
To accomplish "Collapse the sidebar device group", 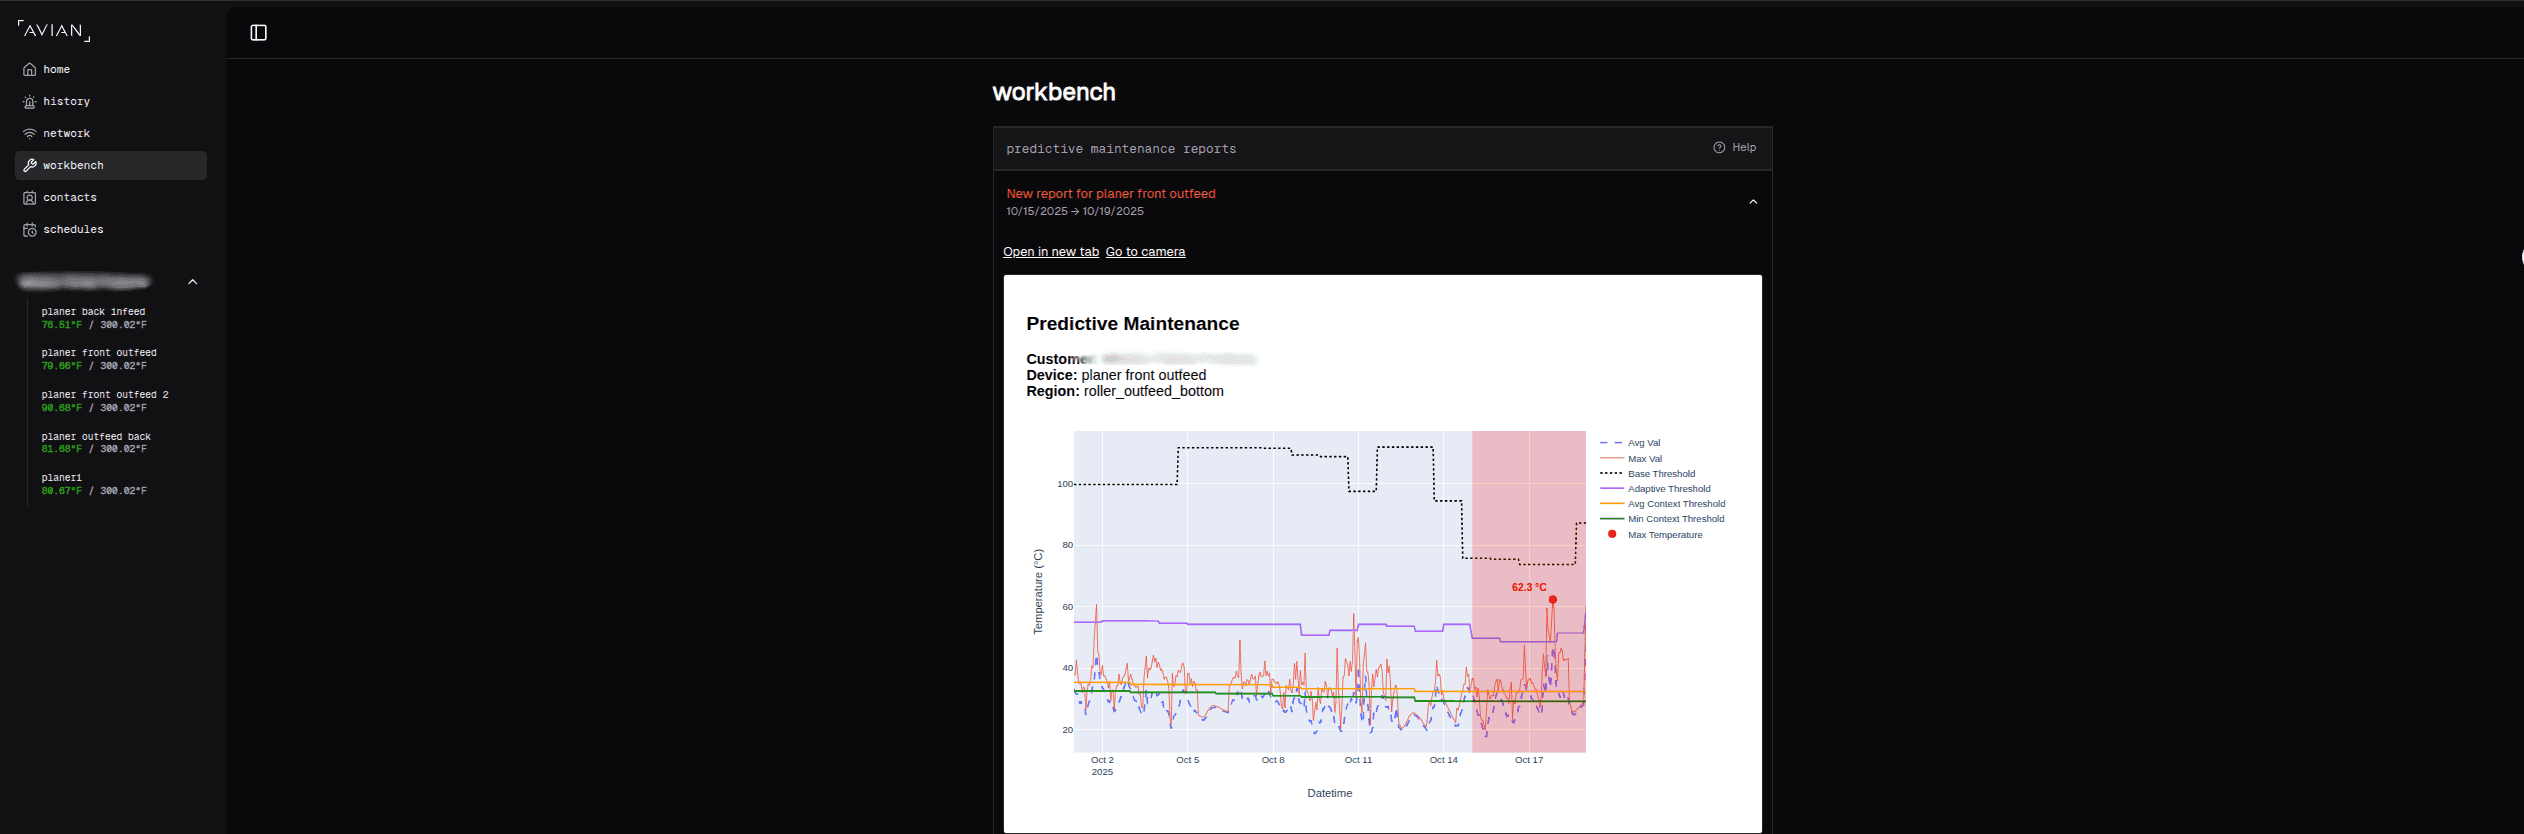I will (193, 282).
